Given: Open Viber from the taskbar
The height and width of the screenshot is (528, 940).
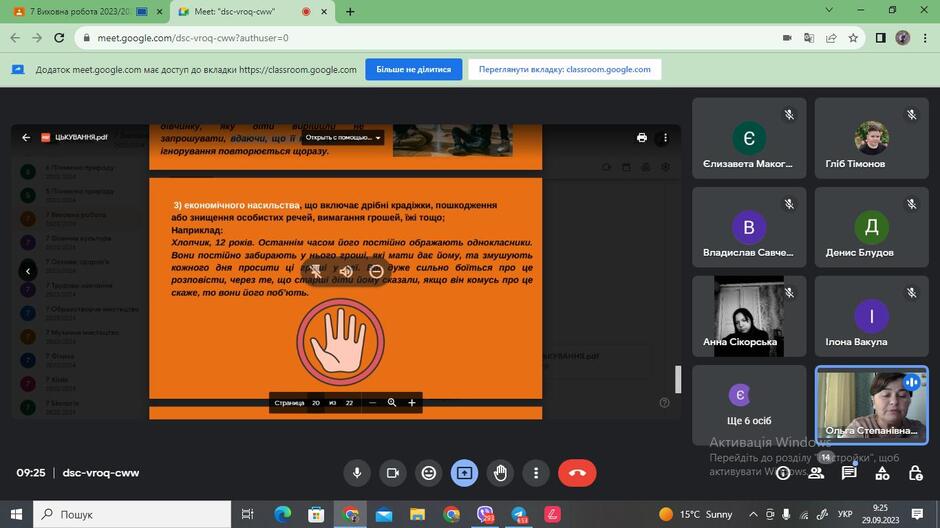Looking at the screenshot, I should click(x=485, y=514).
